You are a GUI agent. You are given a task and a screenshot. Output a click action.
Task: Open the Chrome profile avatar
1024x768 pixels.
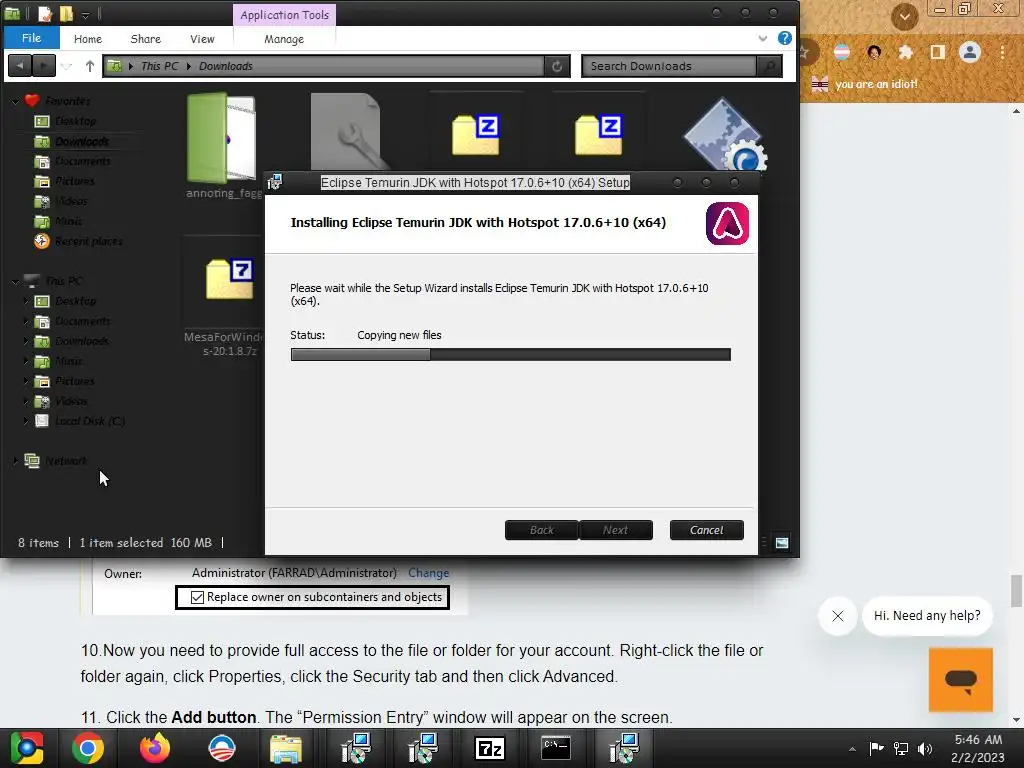tap(970, 52)
